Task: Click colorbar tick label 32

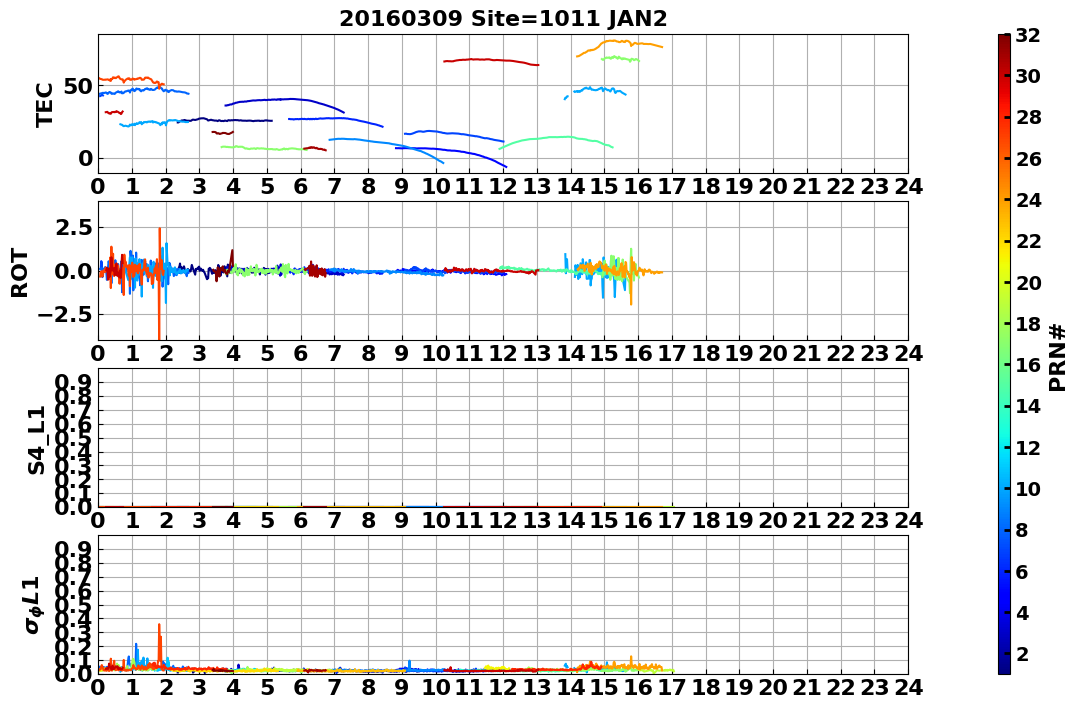Action: pyautogui.click(x=1027, y=35)
